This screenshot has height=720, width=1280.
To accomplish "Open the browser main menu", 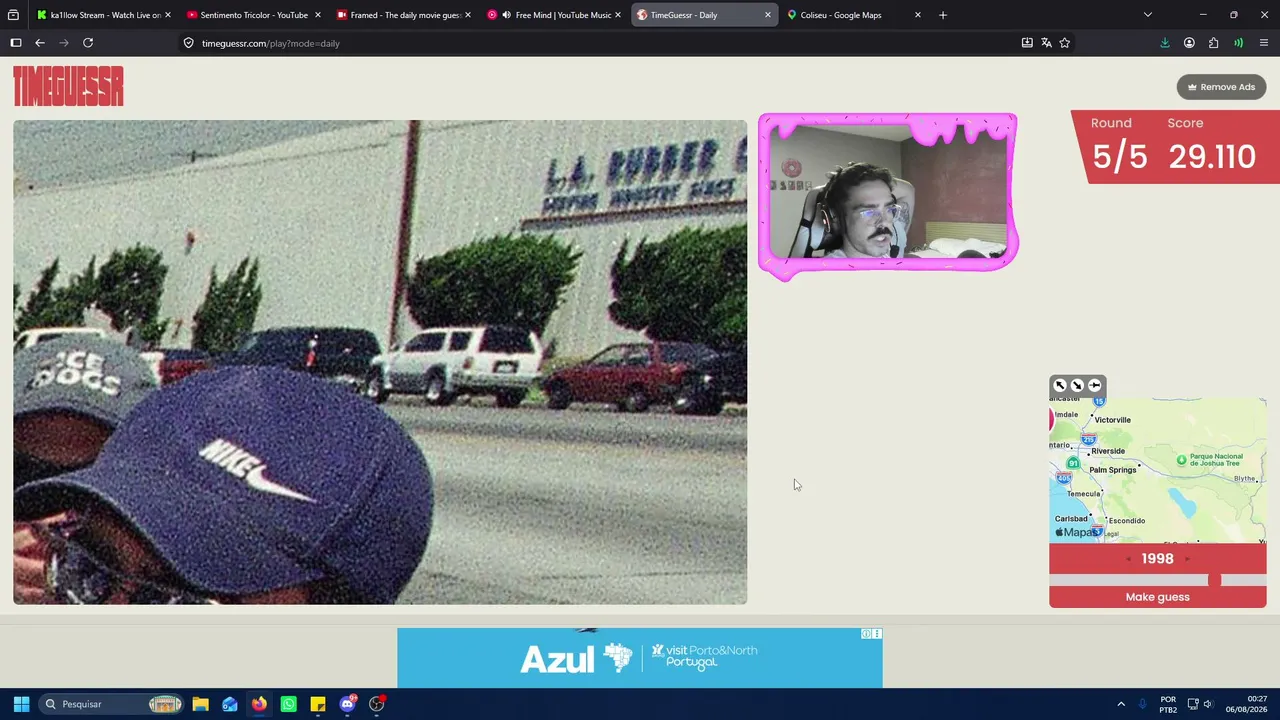I will pos(1264,43).
